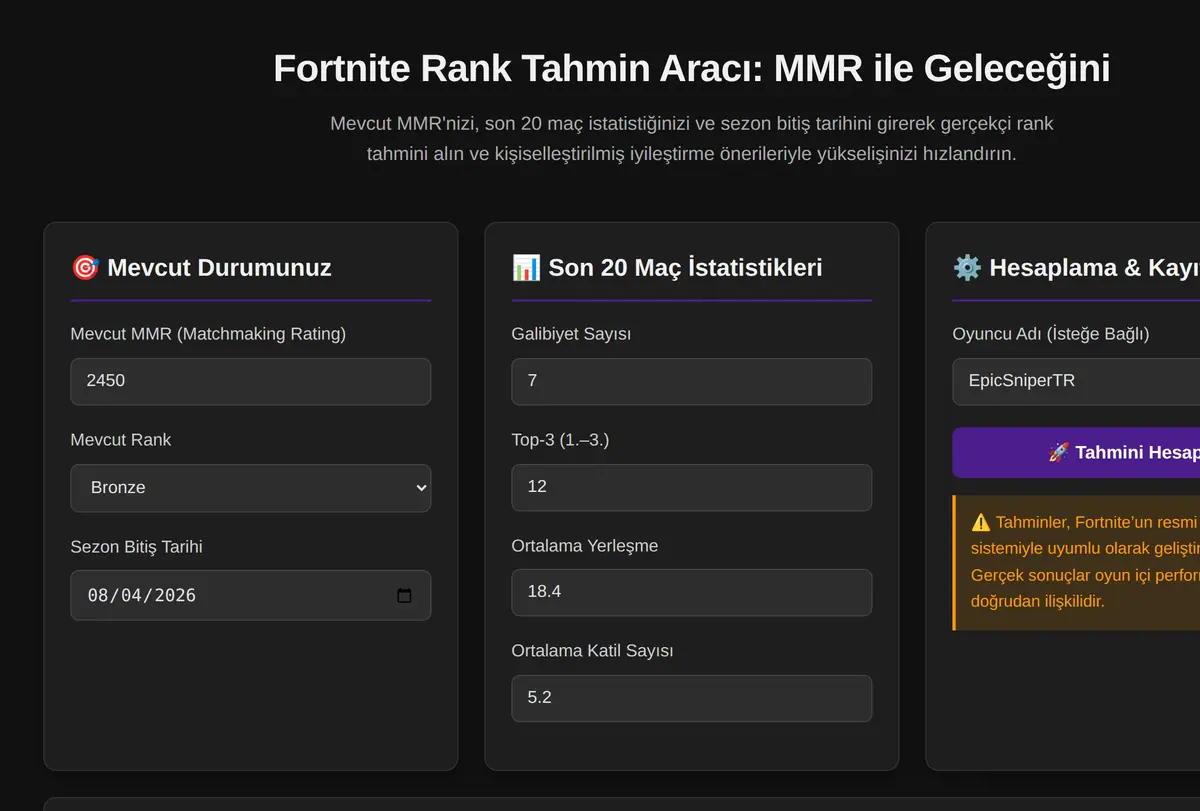Click the Sezon Bitiş Tarihi date field
This screenshot has width=1200, height=811.
[x=250, y=595]
